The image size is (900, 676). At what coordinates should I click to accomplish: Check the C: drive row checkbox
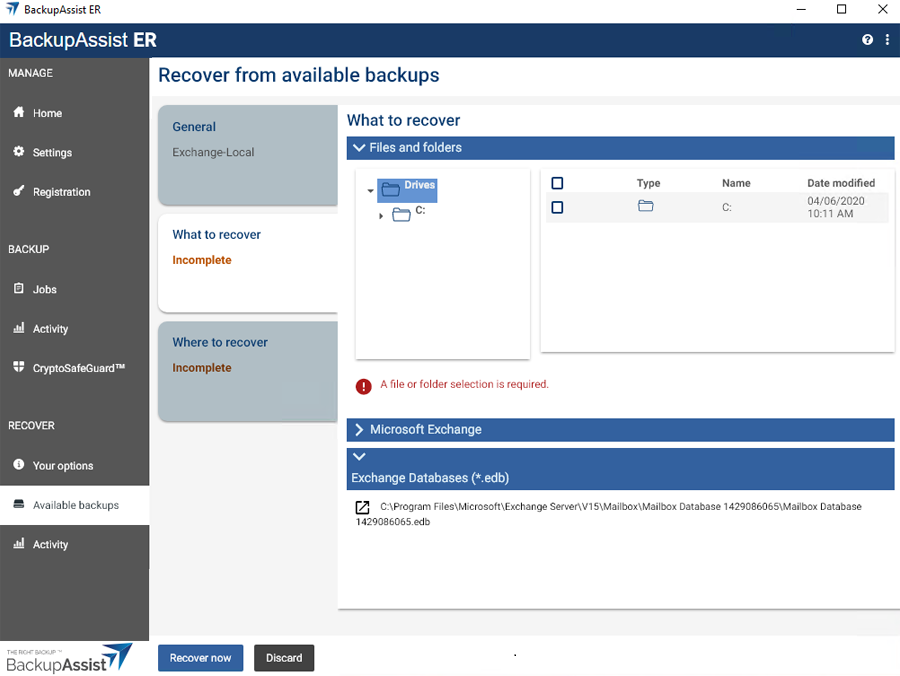tap(557, 207)
